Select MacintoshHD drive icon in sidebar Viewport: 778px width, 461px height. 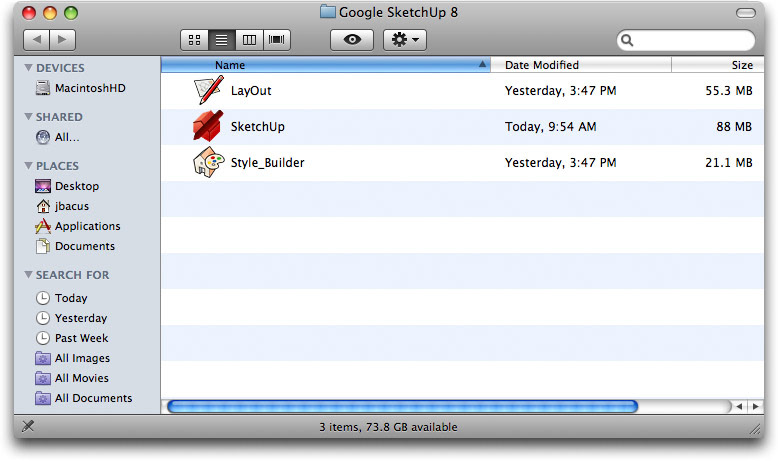pos(43,88)
